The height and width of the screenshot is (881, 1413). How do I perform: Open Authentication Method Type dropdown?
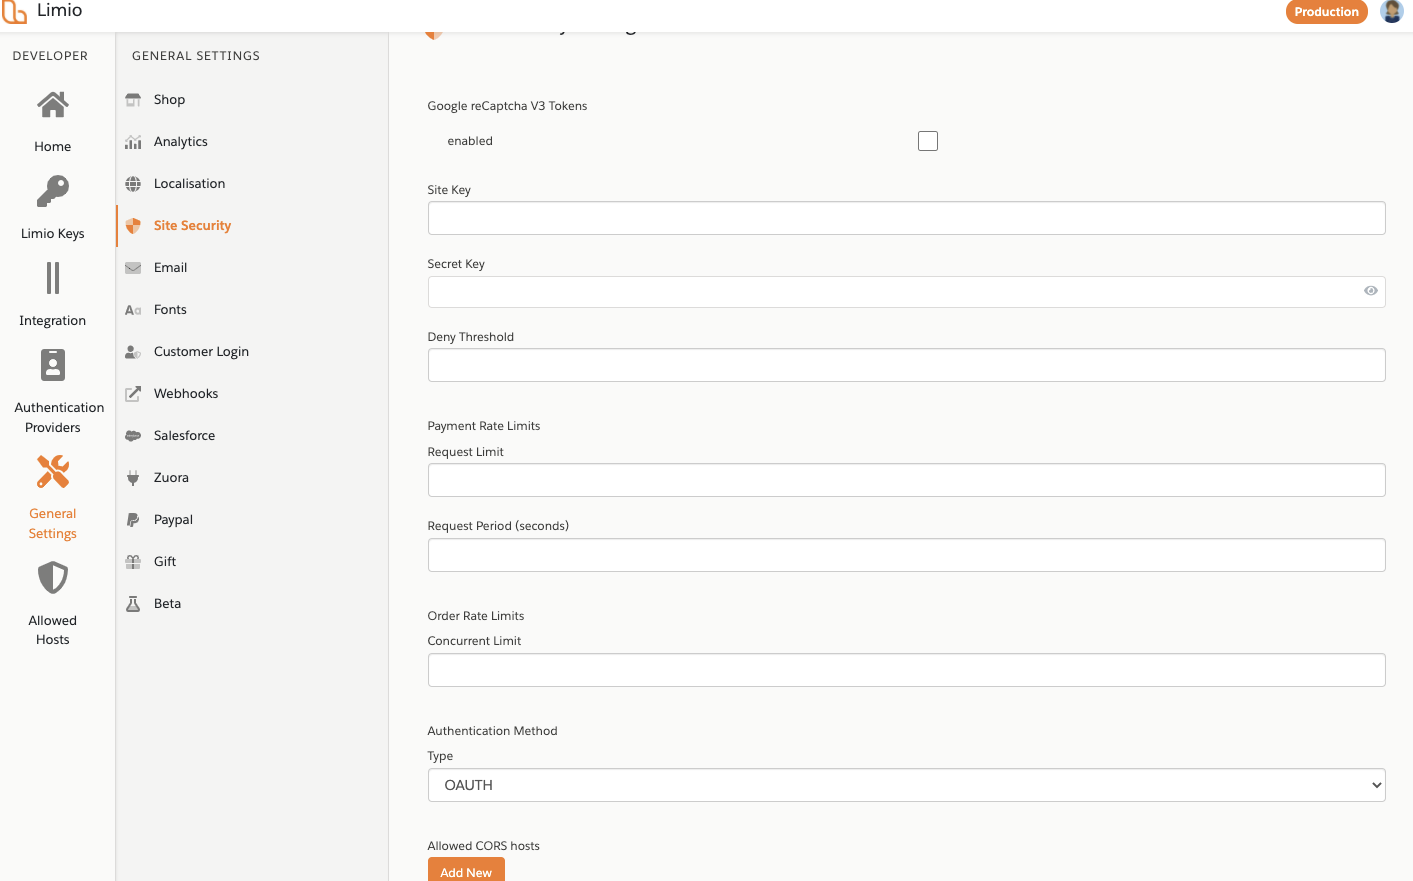[906, 785]
